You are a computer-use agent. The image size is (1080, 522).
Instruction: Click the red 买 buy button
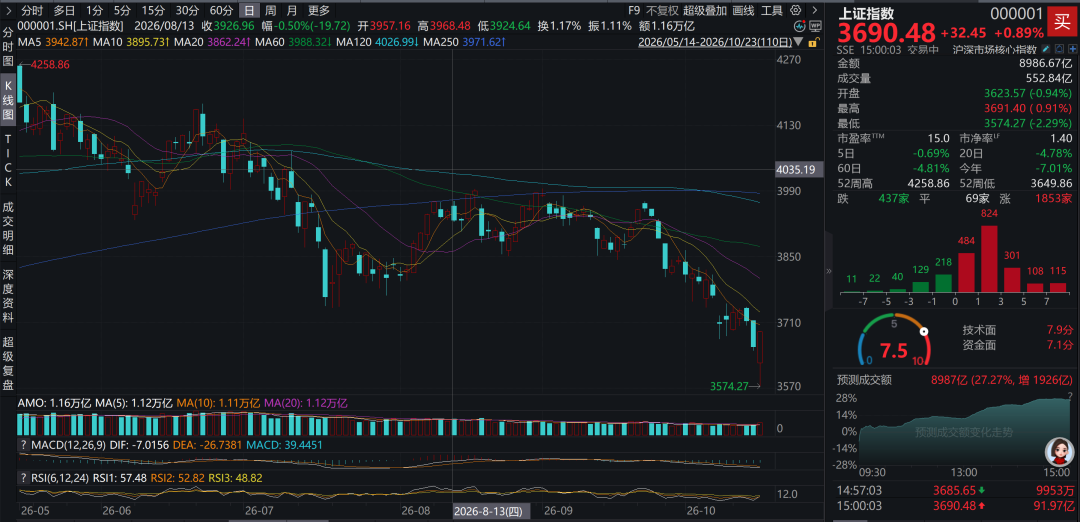[x=1060, y=21]
